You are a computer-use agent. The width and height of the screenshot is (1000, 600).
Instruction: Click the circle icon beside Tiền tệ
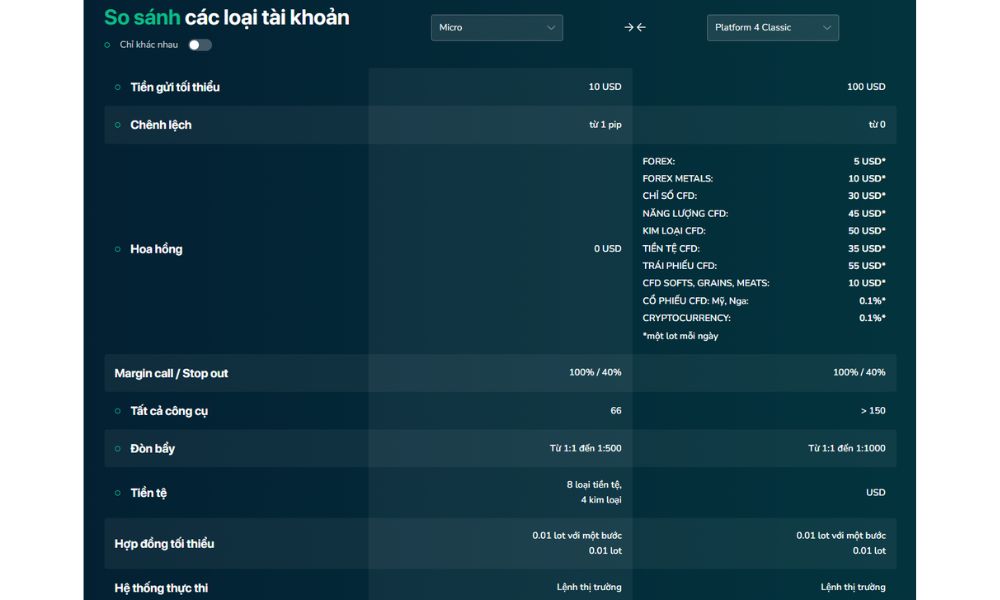(117, 493)
